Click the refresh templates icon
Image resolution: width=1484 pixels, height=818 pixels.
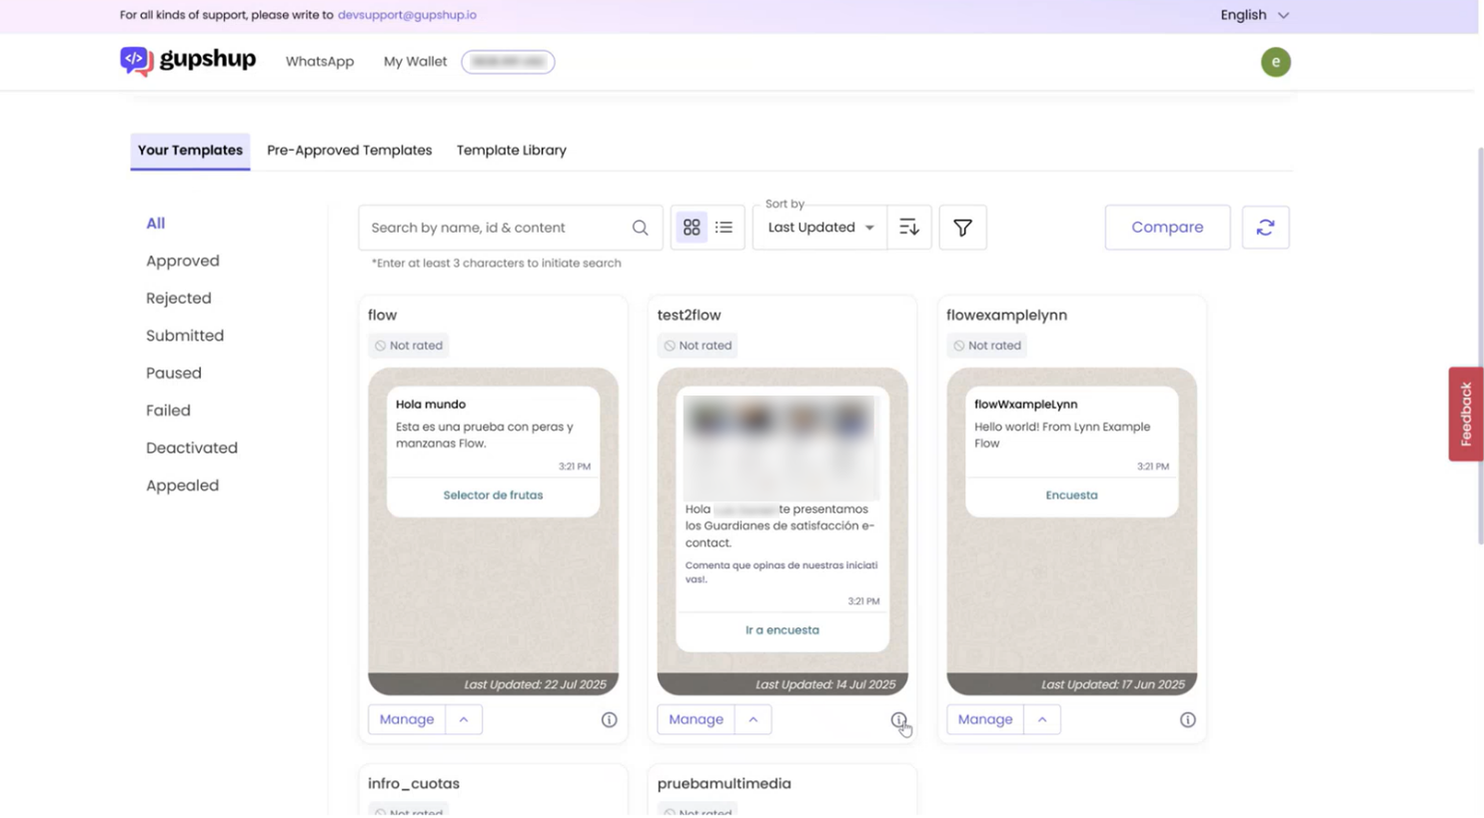1265,228
